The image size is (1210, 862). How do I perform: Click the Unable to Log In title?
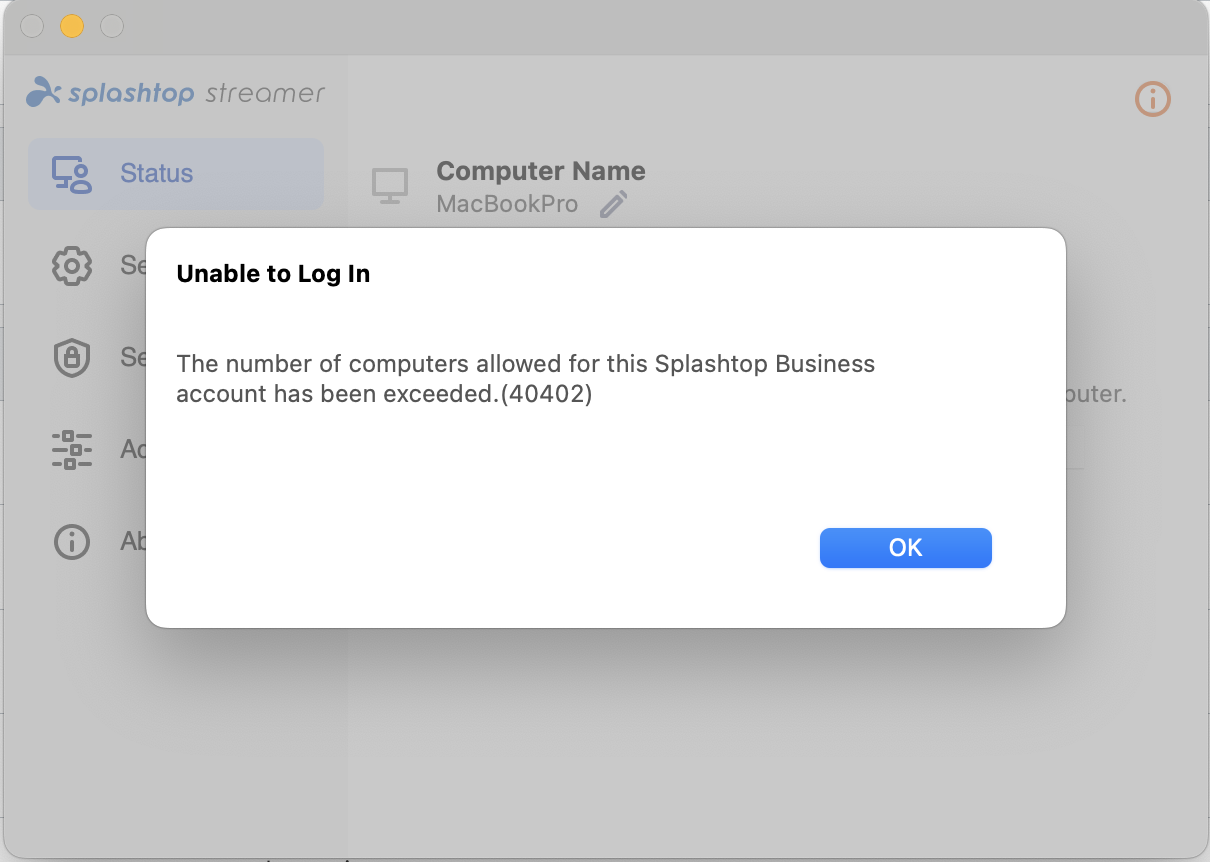[x=273, y=274]
